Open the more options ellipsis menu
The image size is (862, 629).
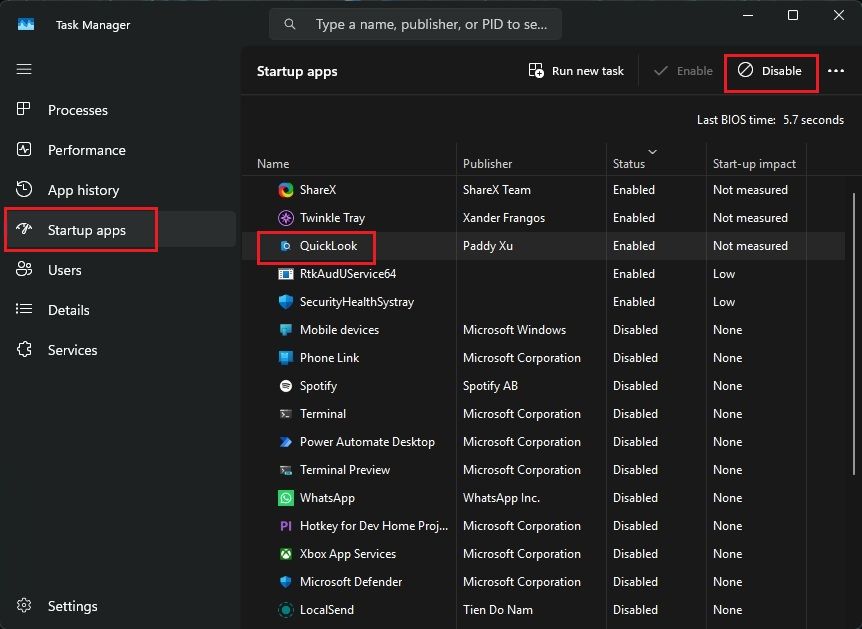pyautogui.click(x=836, y=70)
